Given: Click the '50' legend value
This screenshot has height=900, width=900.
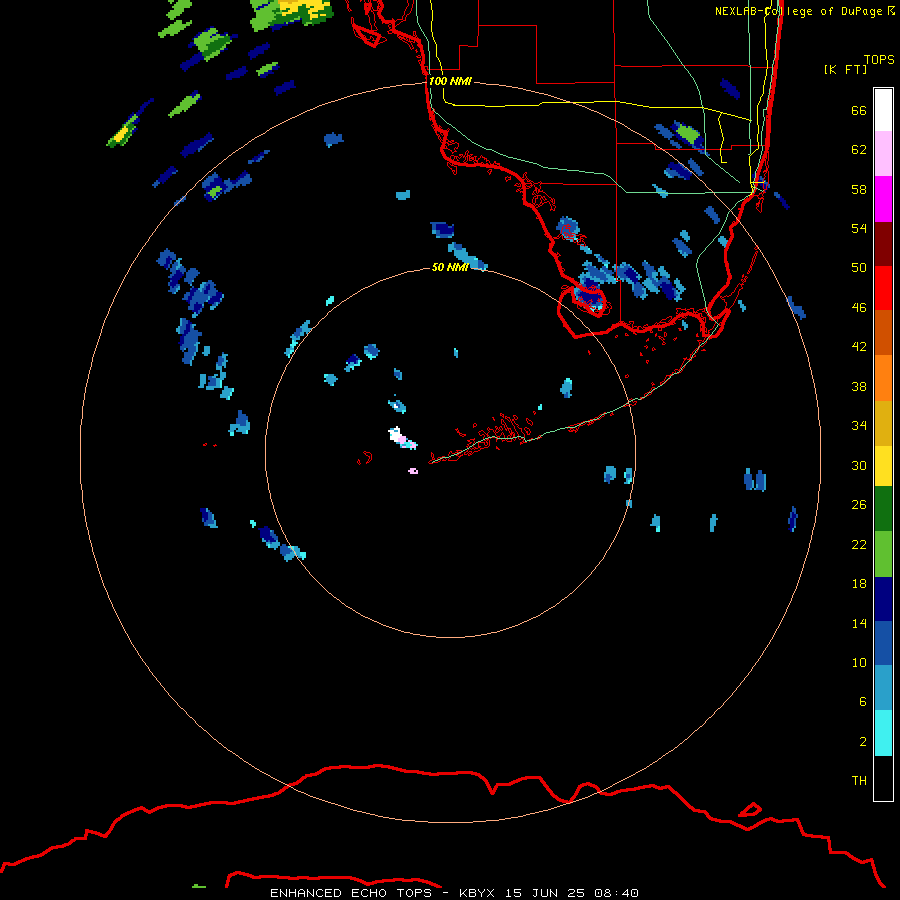Looking at the screenshot, I should click(x=859, y=268).
